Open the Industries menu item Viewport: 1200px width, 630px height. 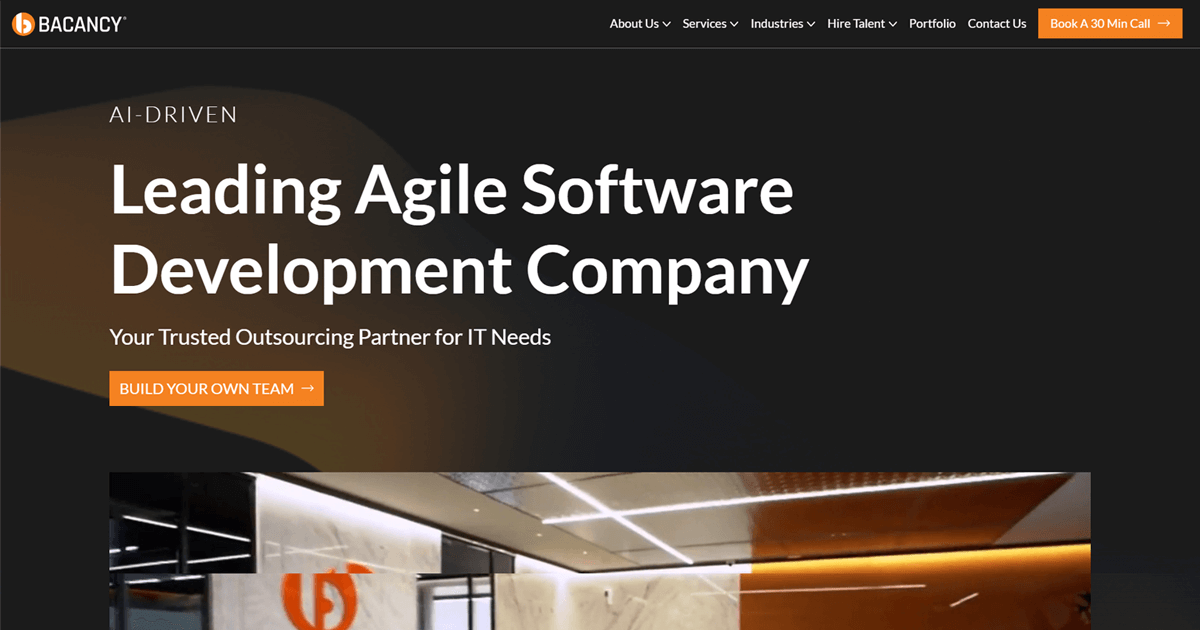[x=776, y=24]
